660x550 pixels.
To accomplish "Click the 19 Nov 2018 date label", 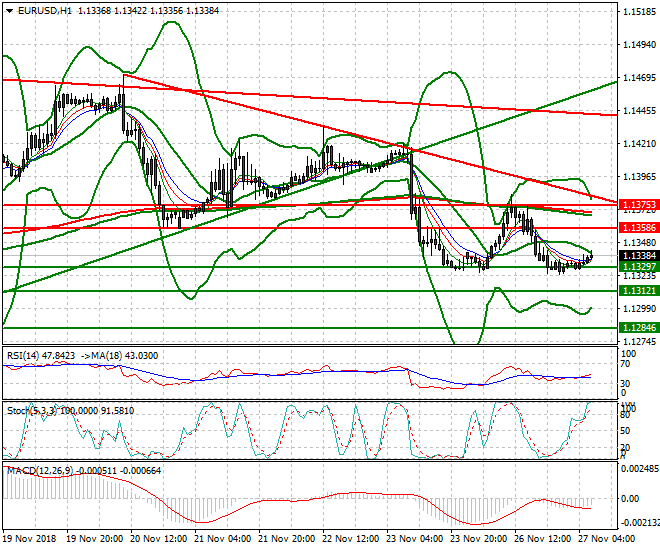I will click(29, 539).
